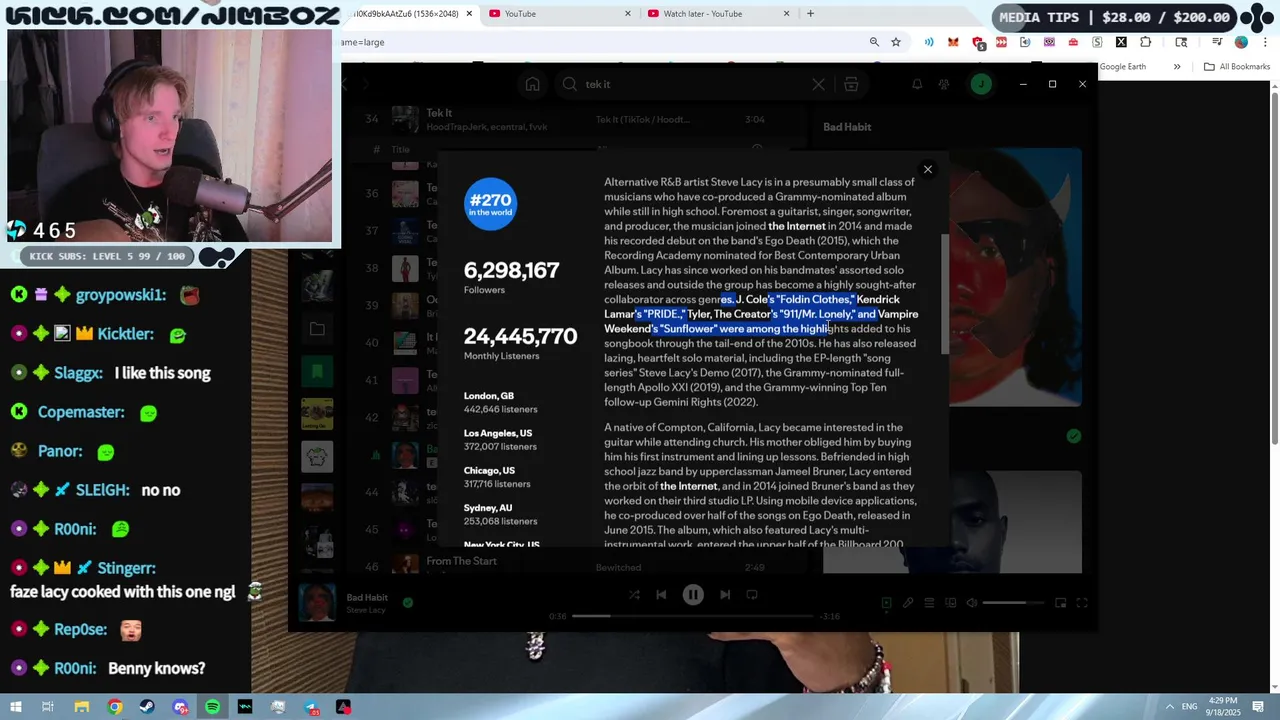Image resolution: width=1280 pixels, height=720 pixels.
Task: Open a new Chrome tab
Action: coord(810,14)
